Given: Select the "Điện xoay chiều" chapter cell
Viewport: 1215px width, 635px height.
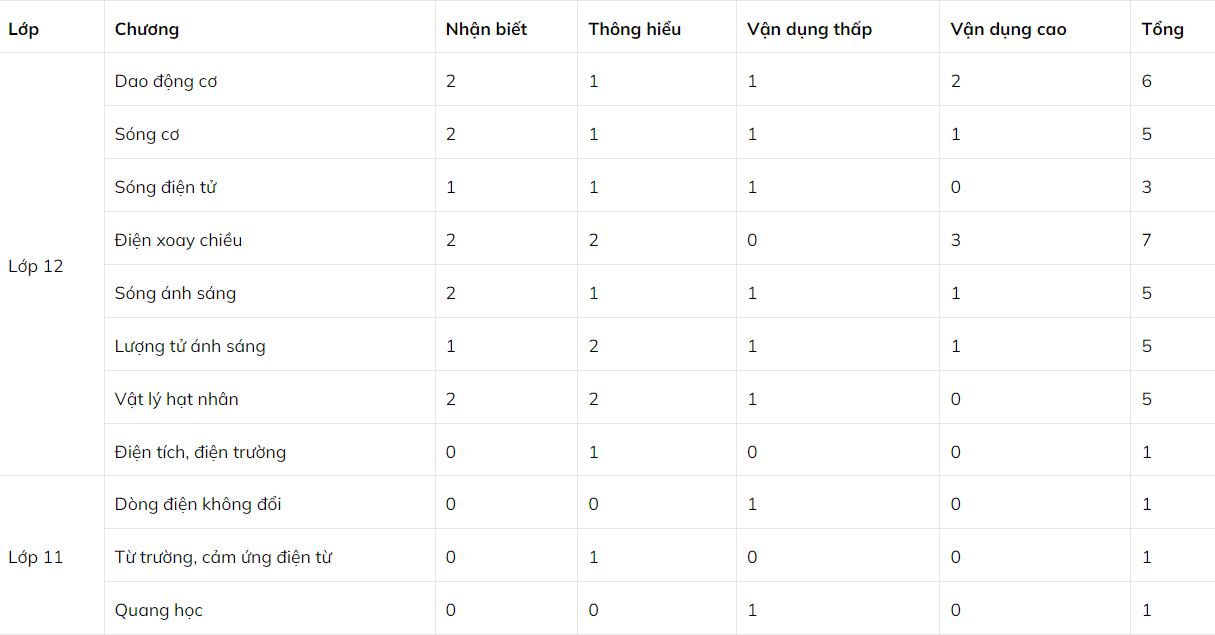Looking at the screenshot, I should pyautogui.click(x=178, y=240).
